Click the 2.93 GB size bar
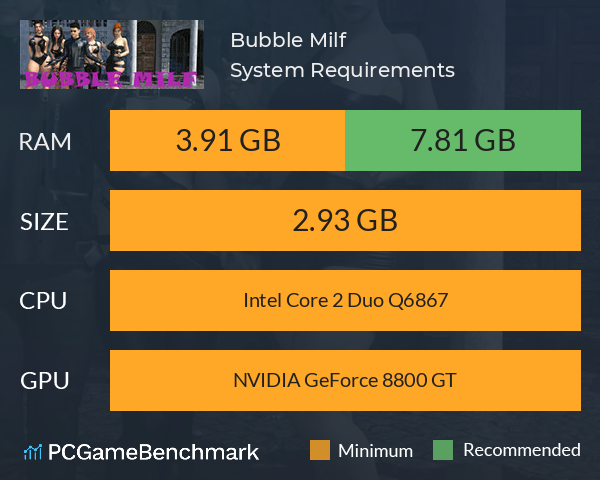This screenshot has height=480, width=600. click(x=346, y=220)
